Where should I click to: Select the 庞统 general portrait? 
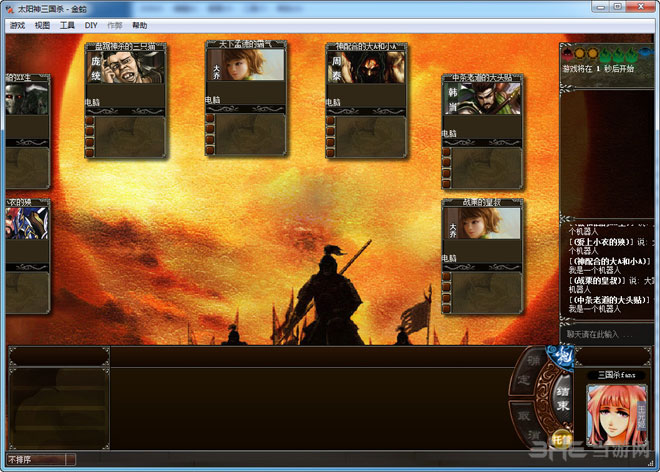(x=125, y=67)
